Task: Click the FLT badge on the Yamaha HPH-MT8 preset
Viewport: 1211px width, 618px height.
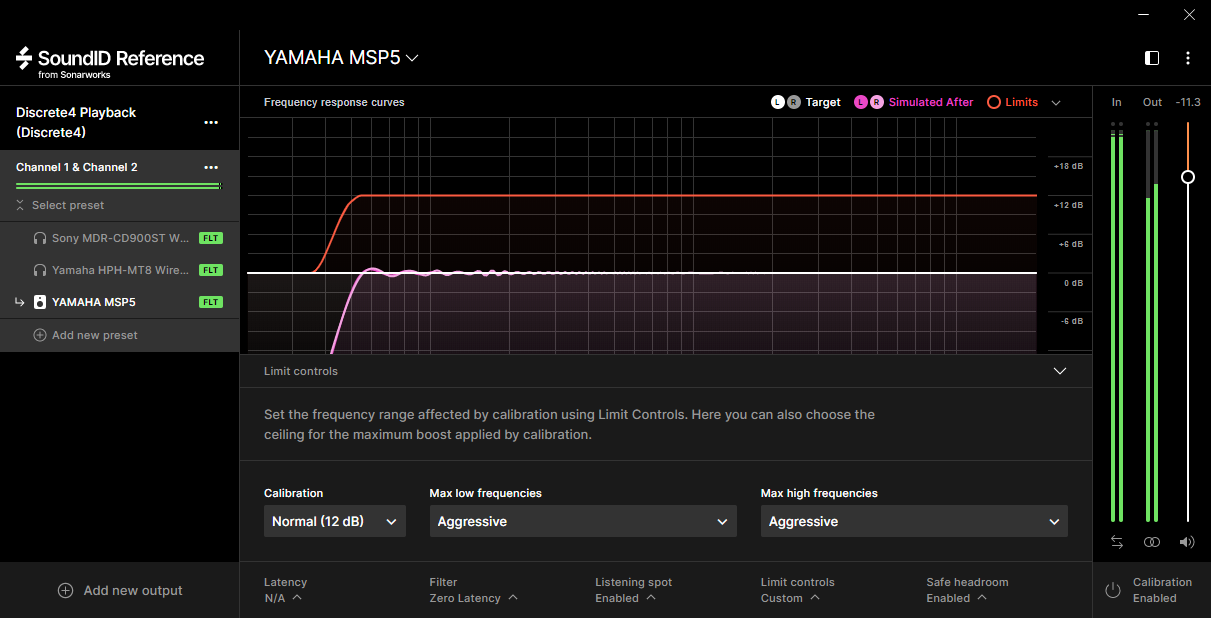Action: pyautogui.click(x=210, y=270)
